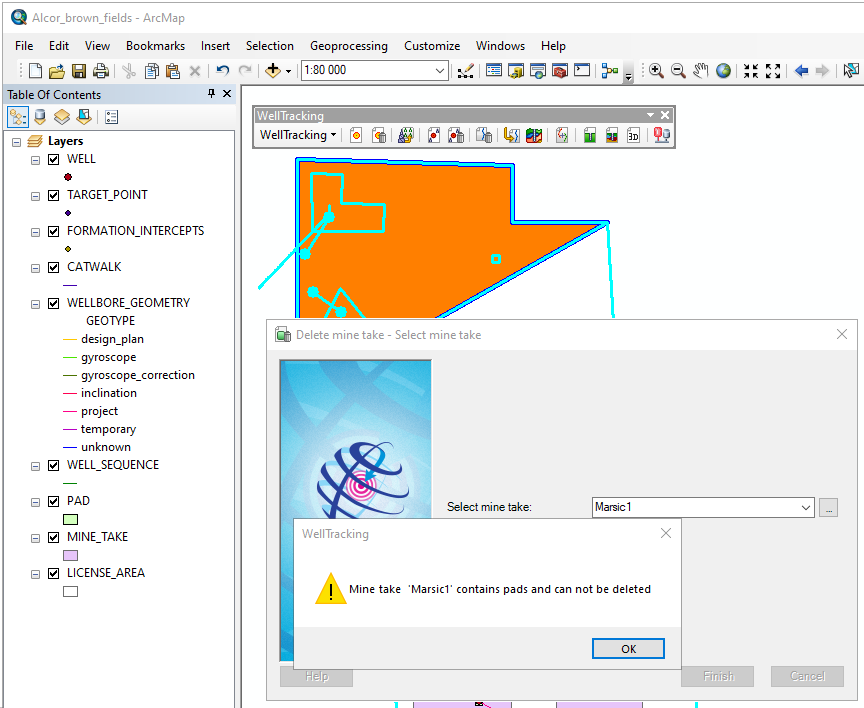This screenshot has height=708, width=864.
Task: Click the Print icon in toolbar
Action: tap(100, 71)
